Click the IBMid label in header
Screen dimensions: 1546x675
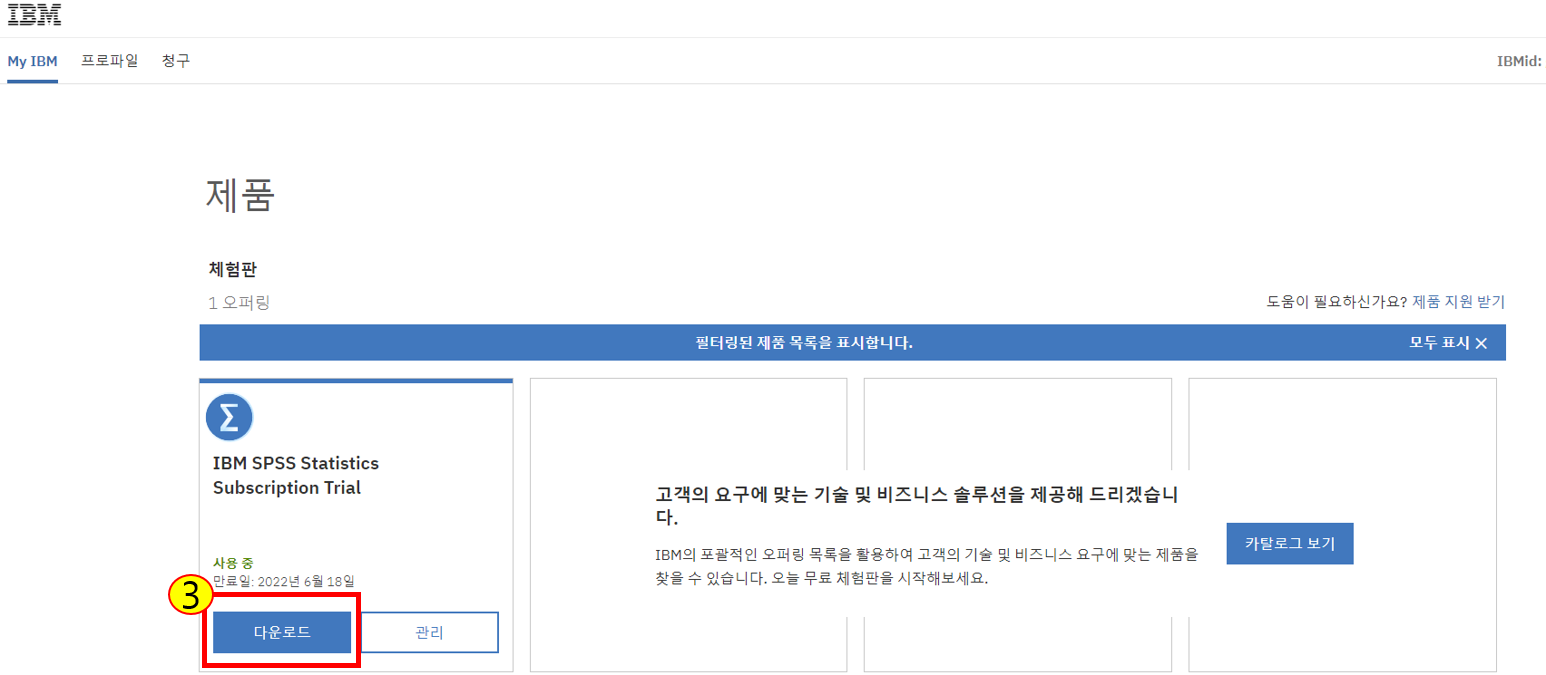(1519, 61)
